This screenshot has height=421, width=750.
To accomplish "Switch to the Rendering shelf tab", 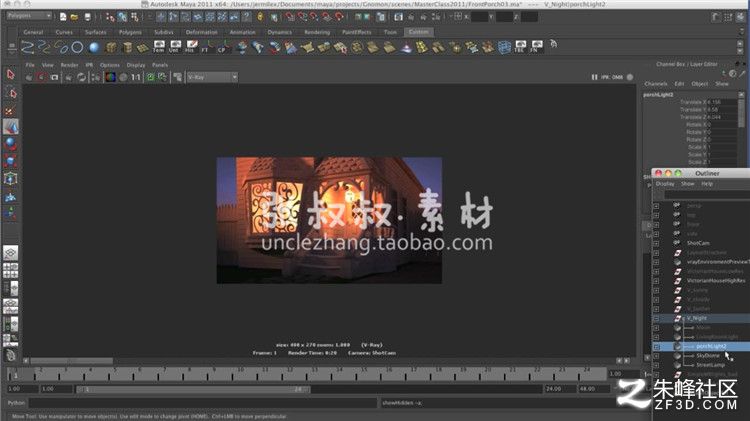I will [317, 32].
